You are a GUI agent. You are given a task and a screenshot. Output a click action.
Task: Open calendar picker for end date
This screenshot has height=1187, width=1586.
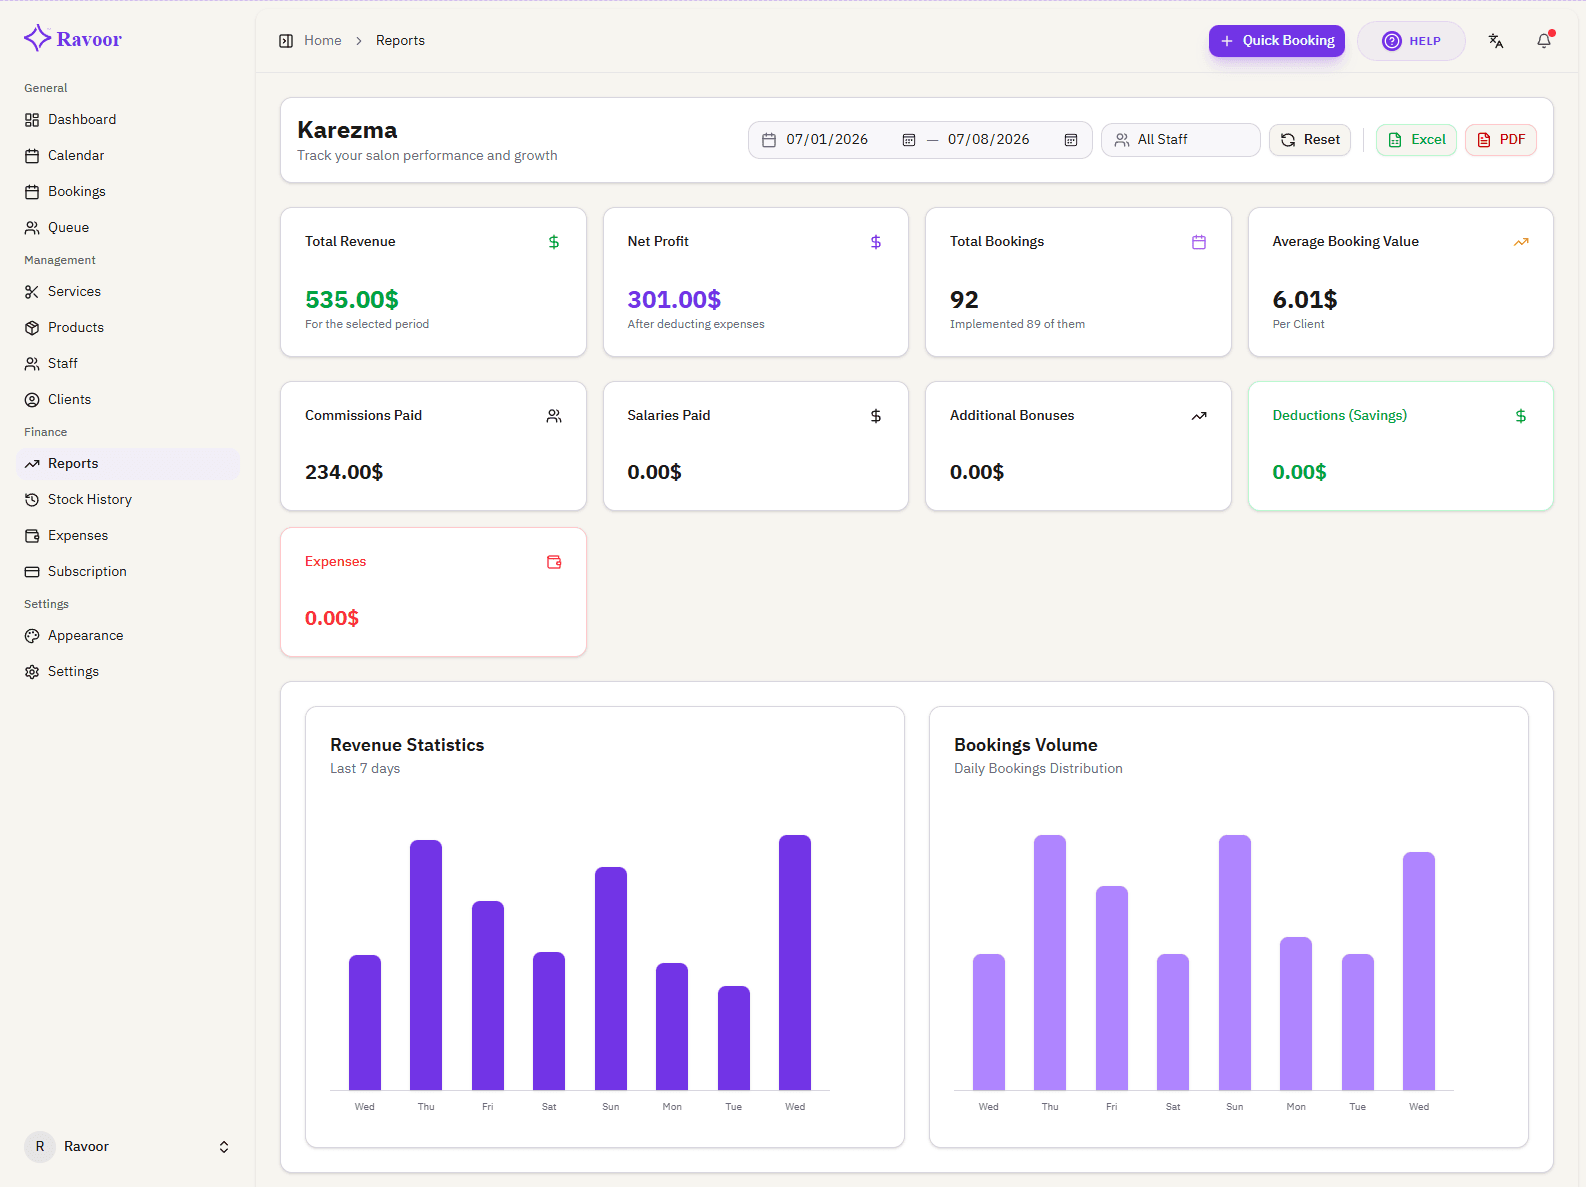tap(1071, 140)
